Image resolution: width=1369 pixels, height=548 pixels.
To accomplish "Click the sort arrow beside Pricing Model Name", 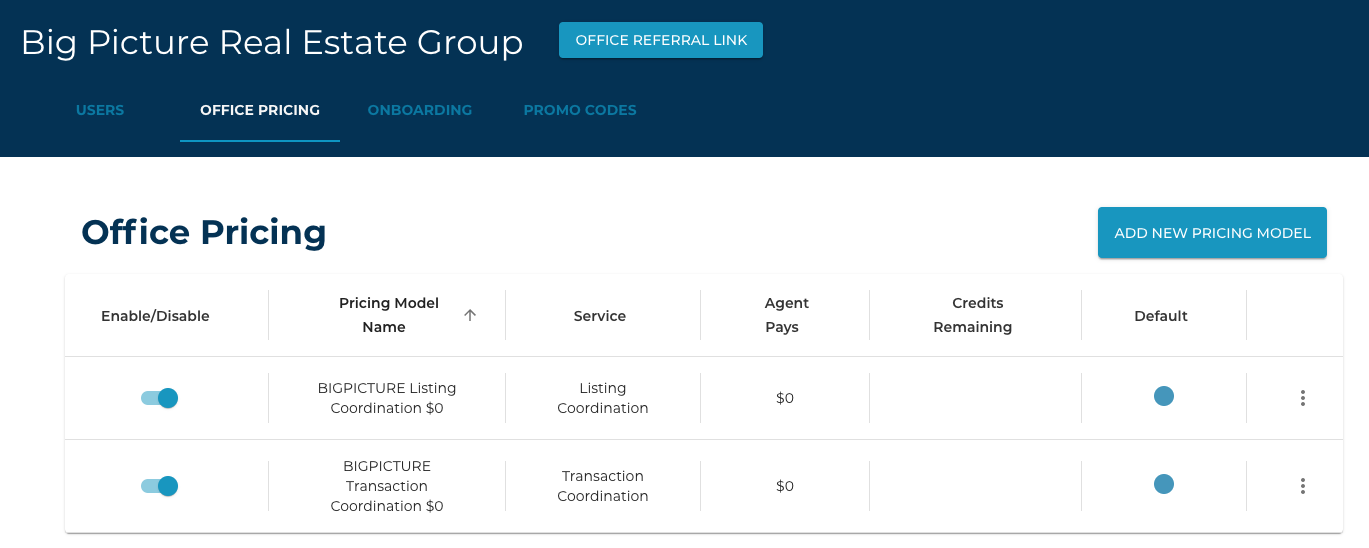I will point(470,315).
